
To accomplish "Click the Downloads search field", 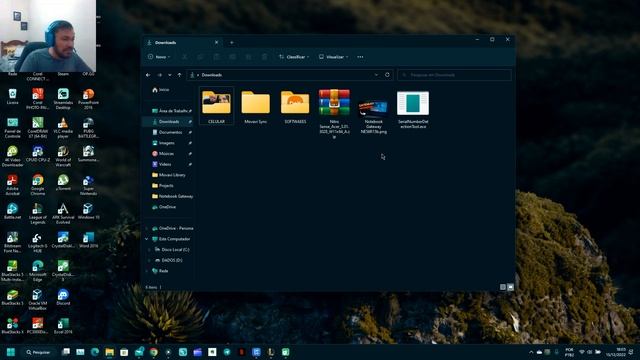I will 454,75.
